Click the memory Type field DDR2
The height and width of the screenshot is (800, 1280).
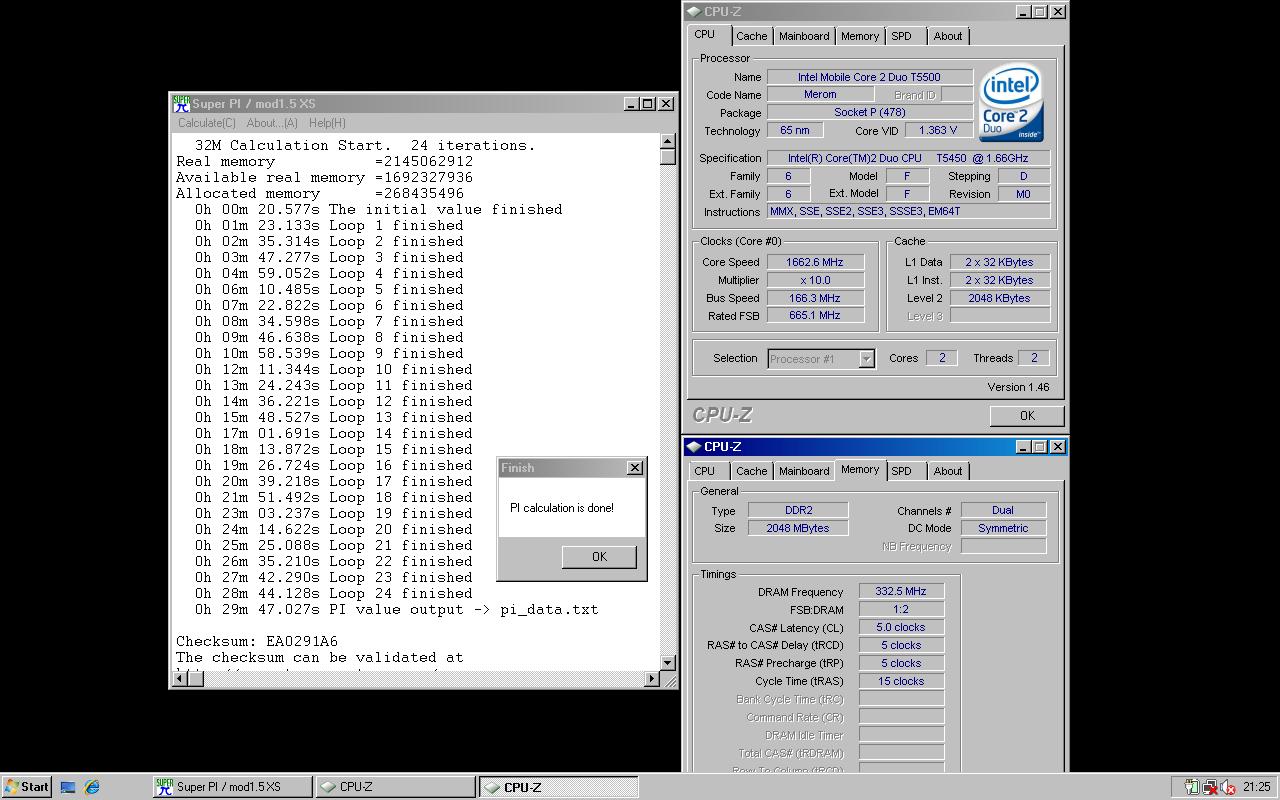798,510
